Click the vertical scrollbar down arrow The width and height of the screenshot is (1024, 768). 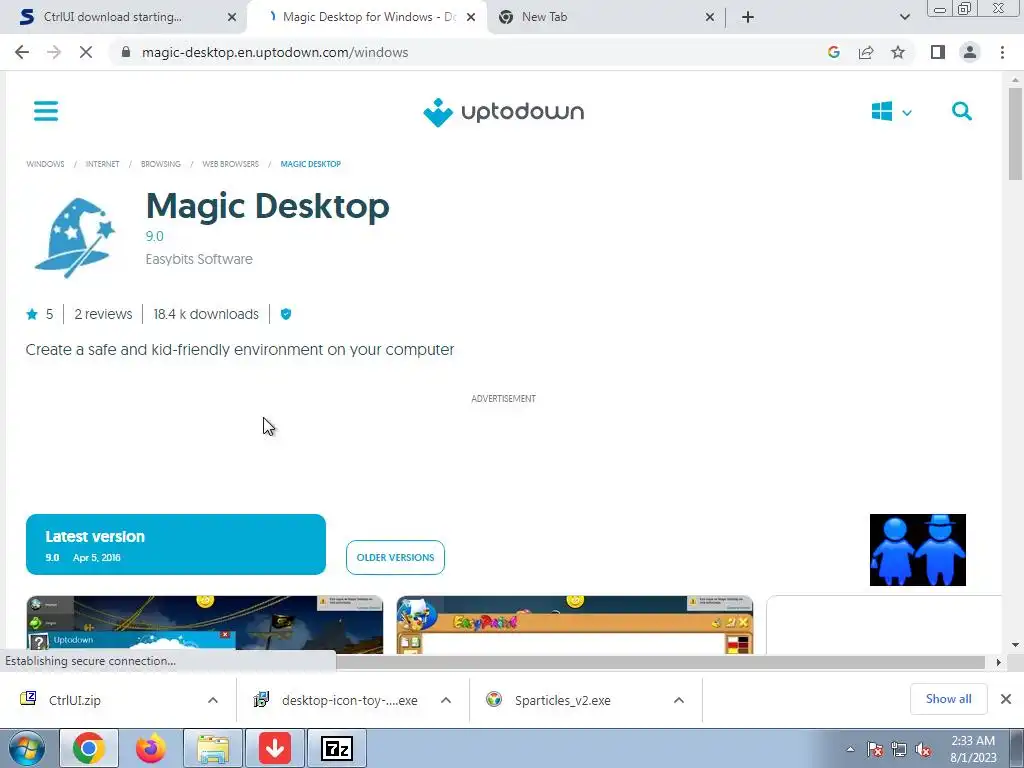(x=1015, y=645)
